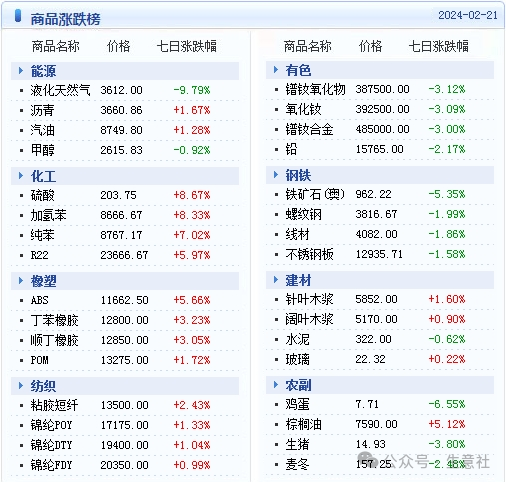This screenshot has width=506, height=482.
Task: Select 水泥 commodity name
Action: coord(297,339)
